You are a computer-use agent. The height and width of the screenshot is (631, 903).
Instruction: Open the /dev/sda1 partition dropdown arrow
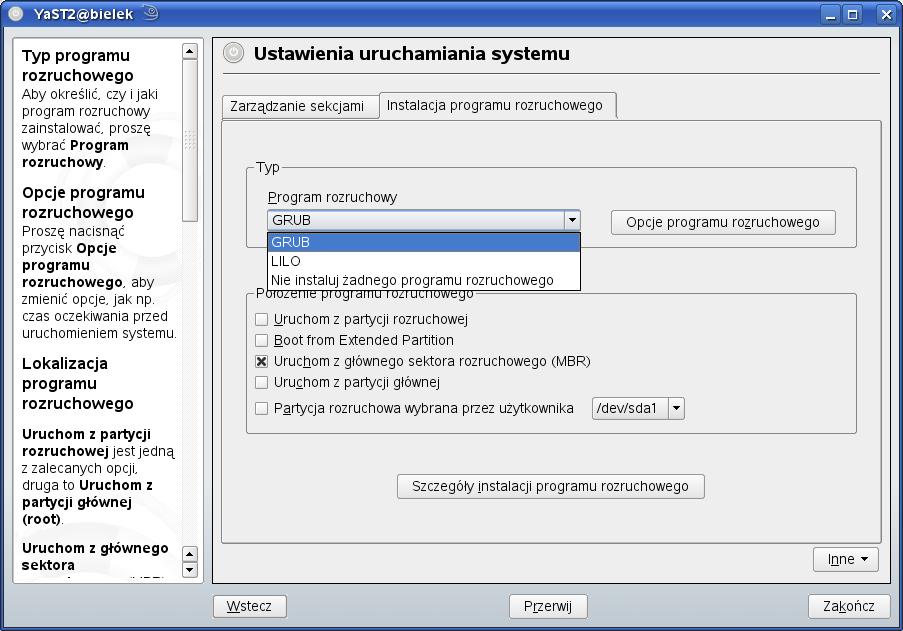click(x=676, y=408)
